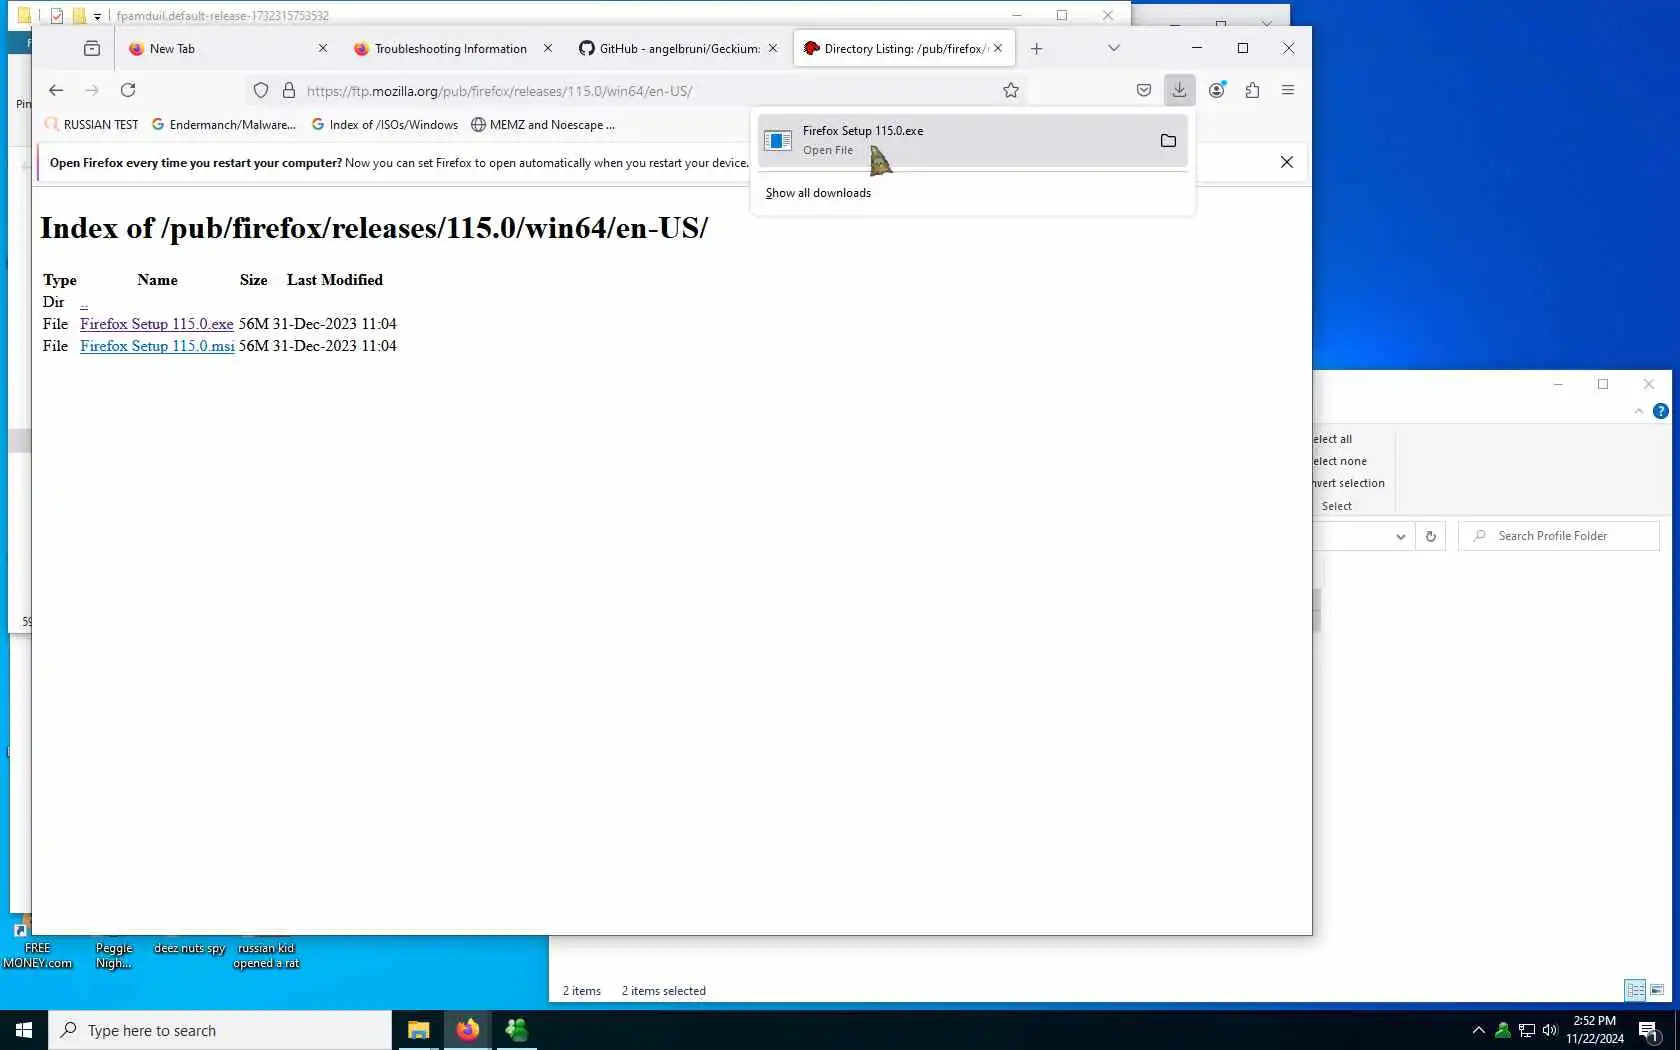The height and width of the screenshot is (1050, 1680).
Task: Toggle the Downloads toolbar button
Action: coord(1180,90)
